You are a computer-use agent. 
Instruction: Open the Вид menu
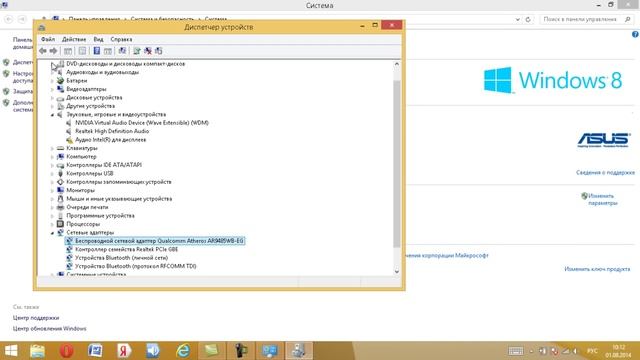[98, 39]
